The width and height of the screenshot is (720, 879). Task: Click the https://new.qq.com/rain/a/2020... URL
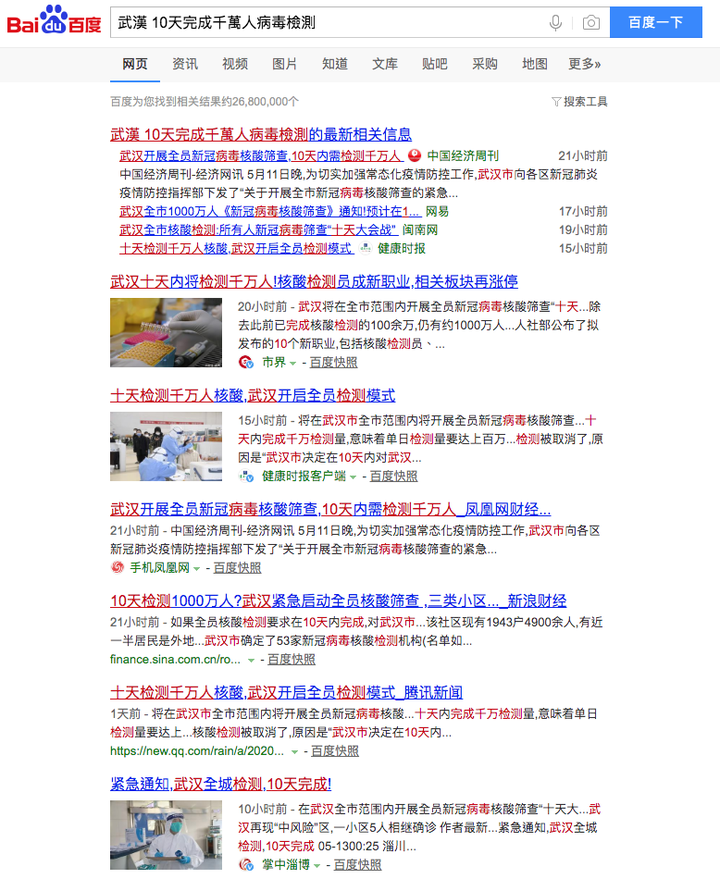pyautogui.click(x=197, y=751)
